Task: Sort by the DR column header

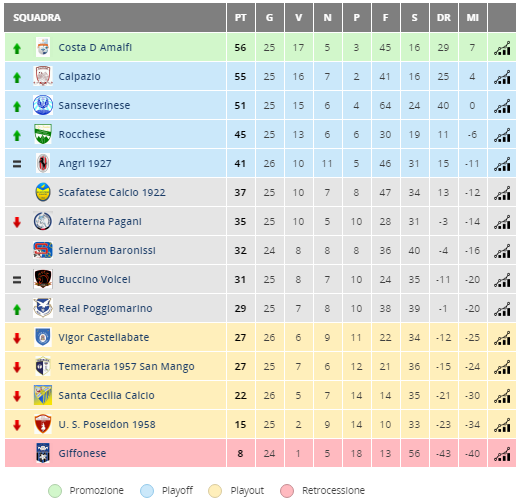Action: (x=443, y=18)
